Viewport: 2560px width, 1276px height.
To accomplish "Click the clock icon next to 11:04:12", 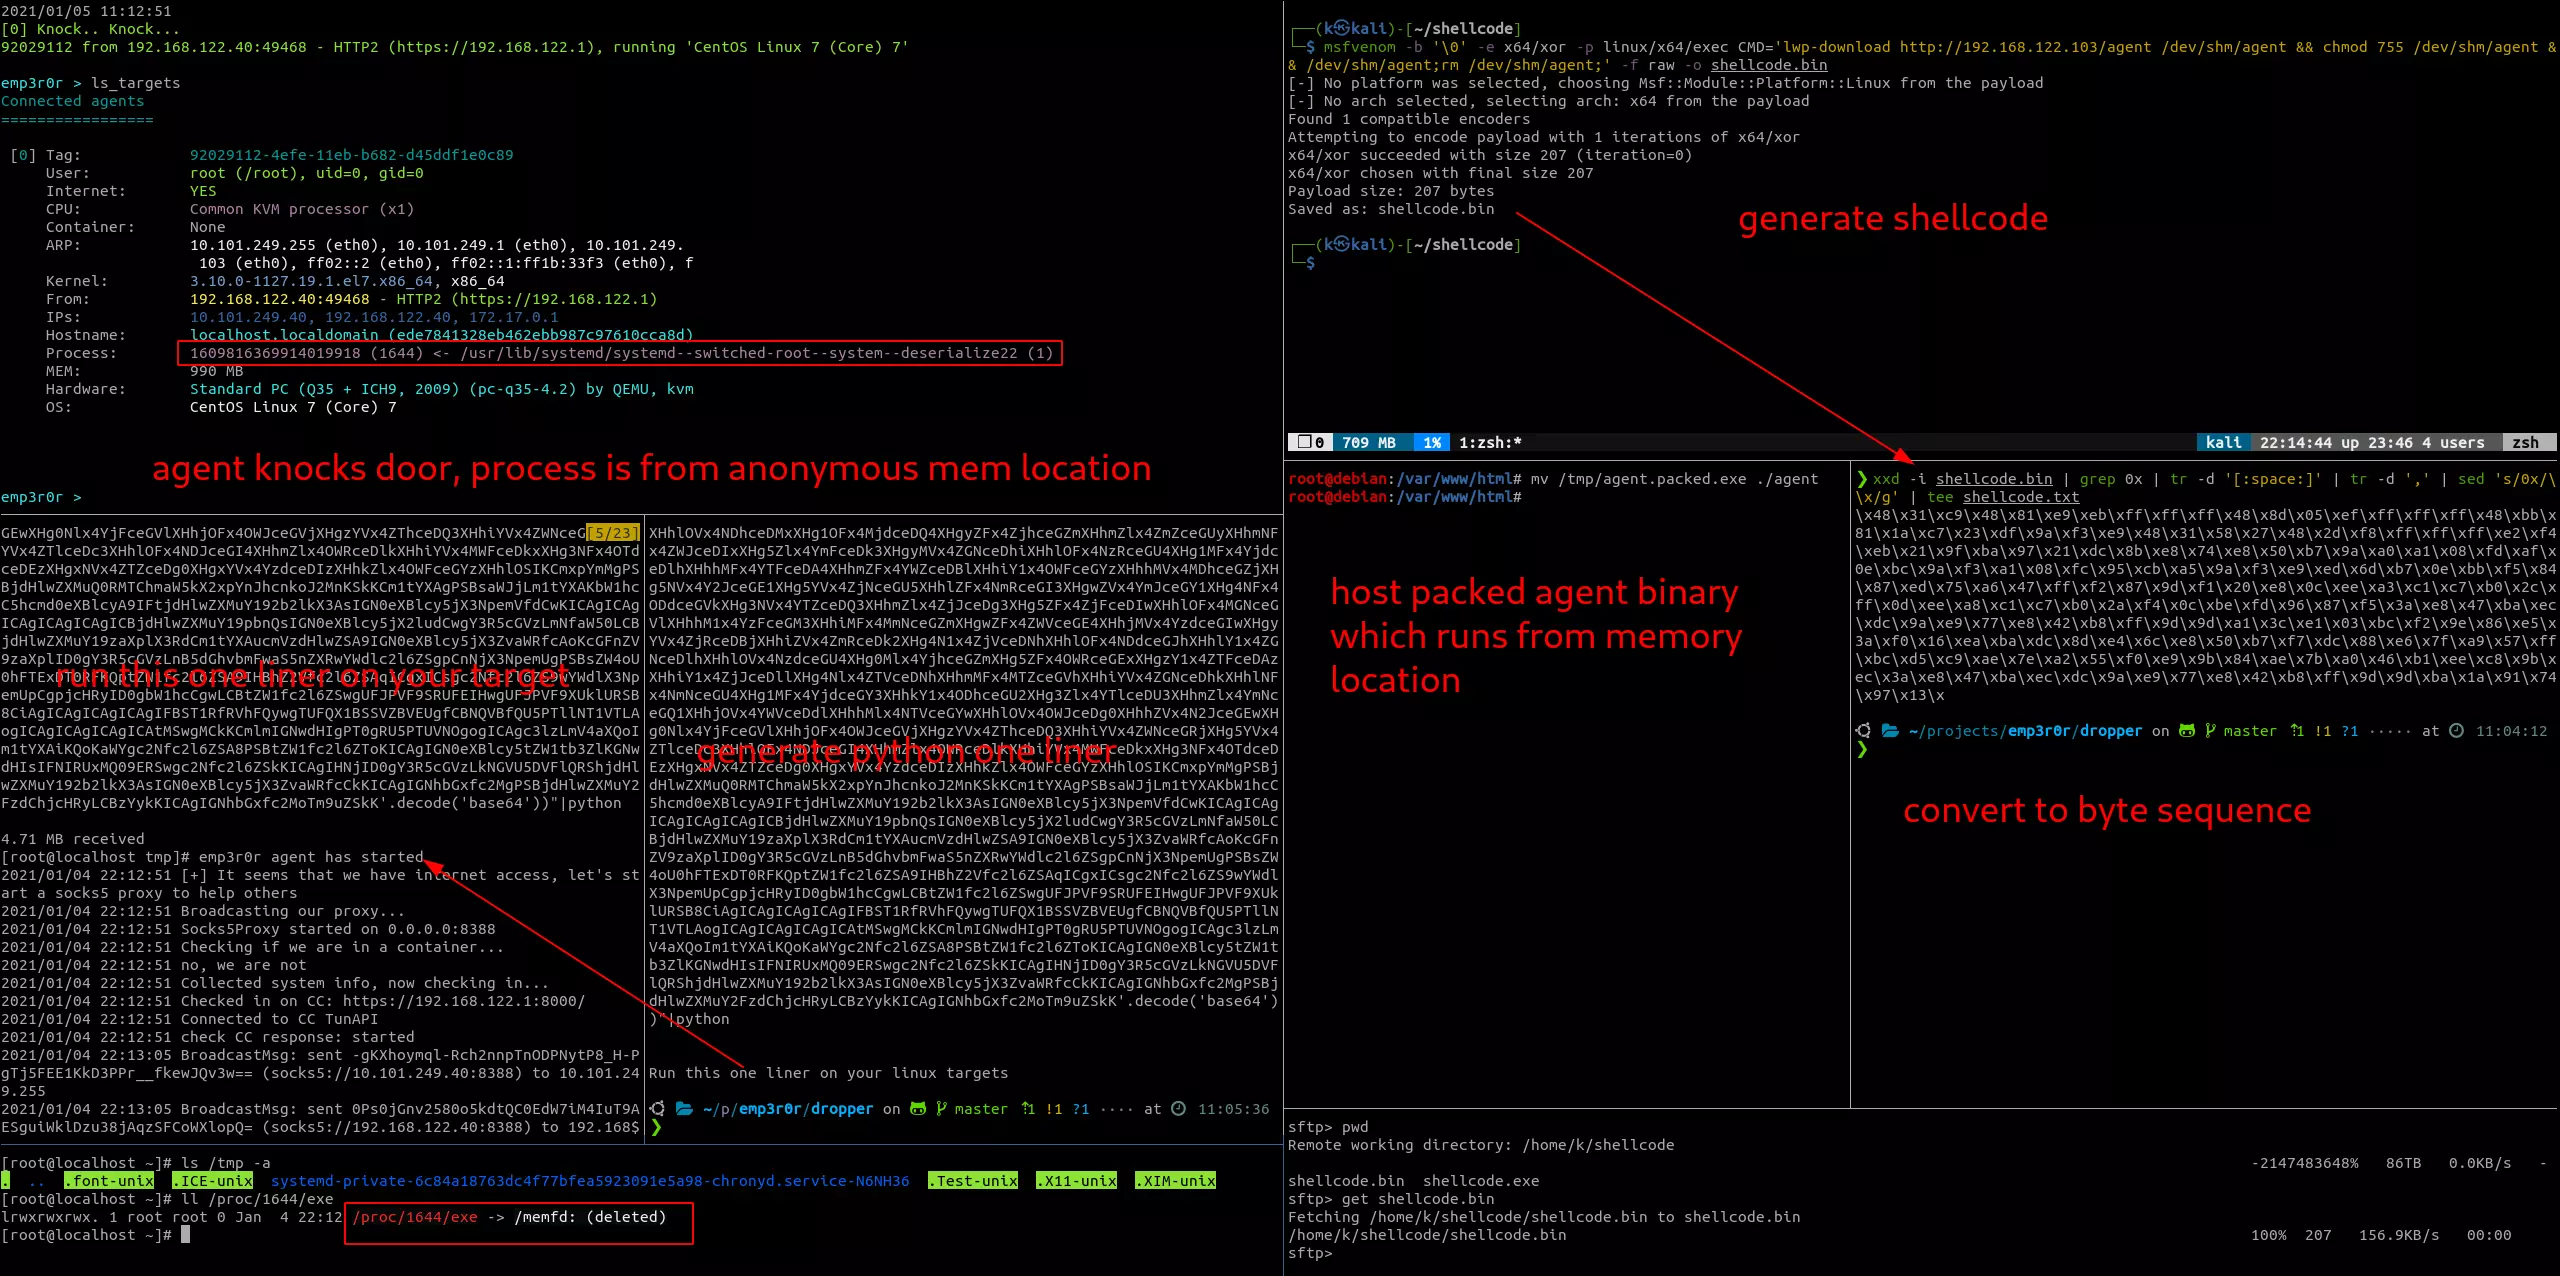I will click(x=2455, y=731).
